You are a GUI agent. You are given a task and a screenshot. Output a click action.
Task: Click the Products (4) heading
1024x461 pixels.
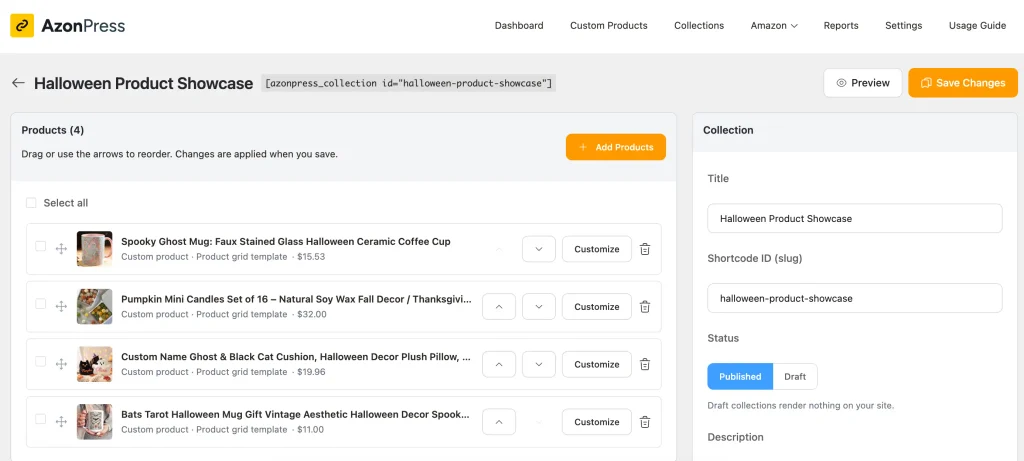53,130
